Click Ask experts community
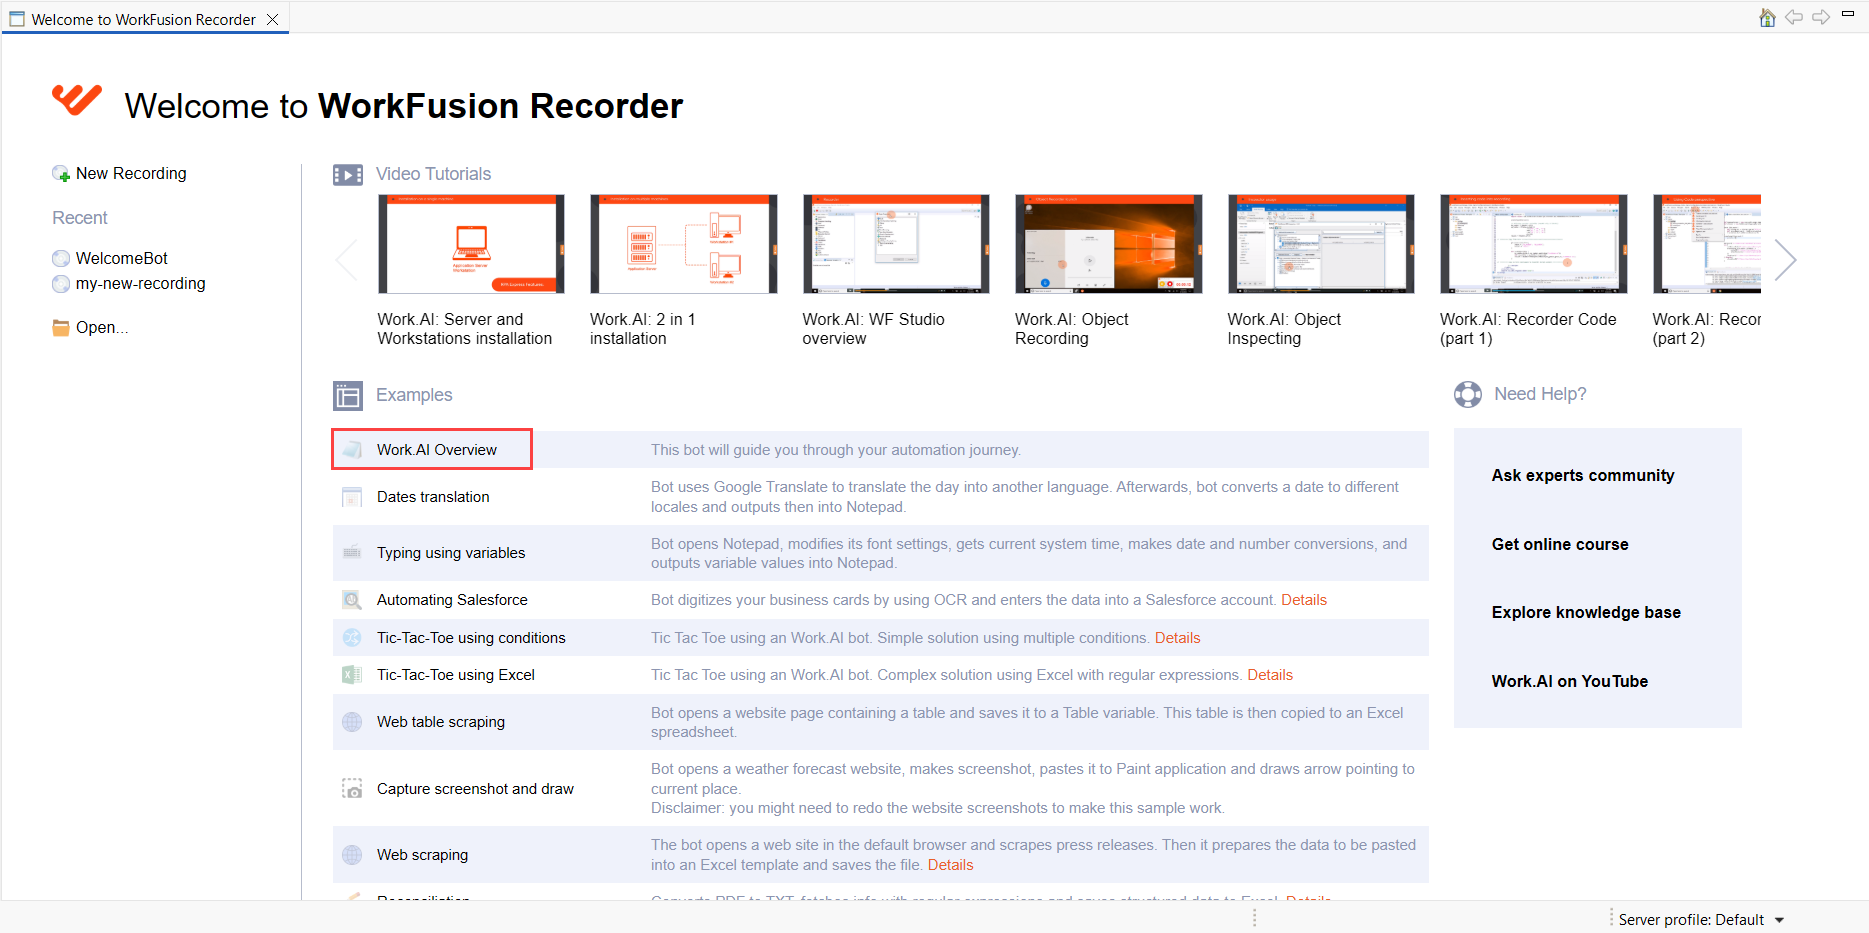This screenshot has width=1869, height=933. (1583, 476)
